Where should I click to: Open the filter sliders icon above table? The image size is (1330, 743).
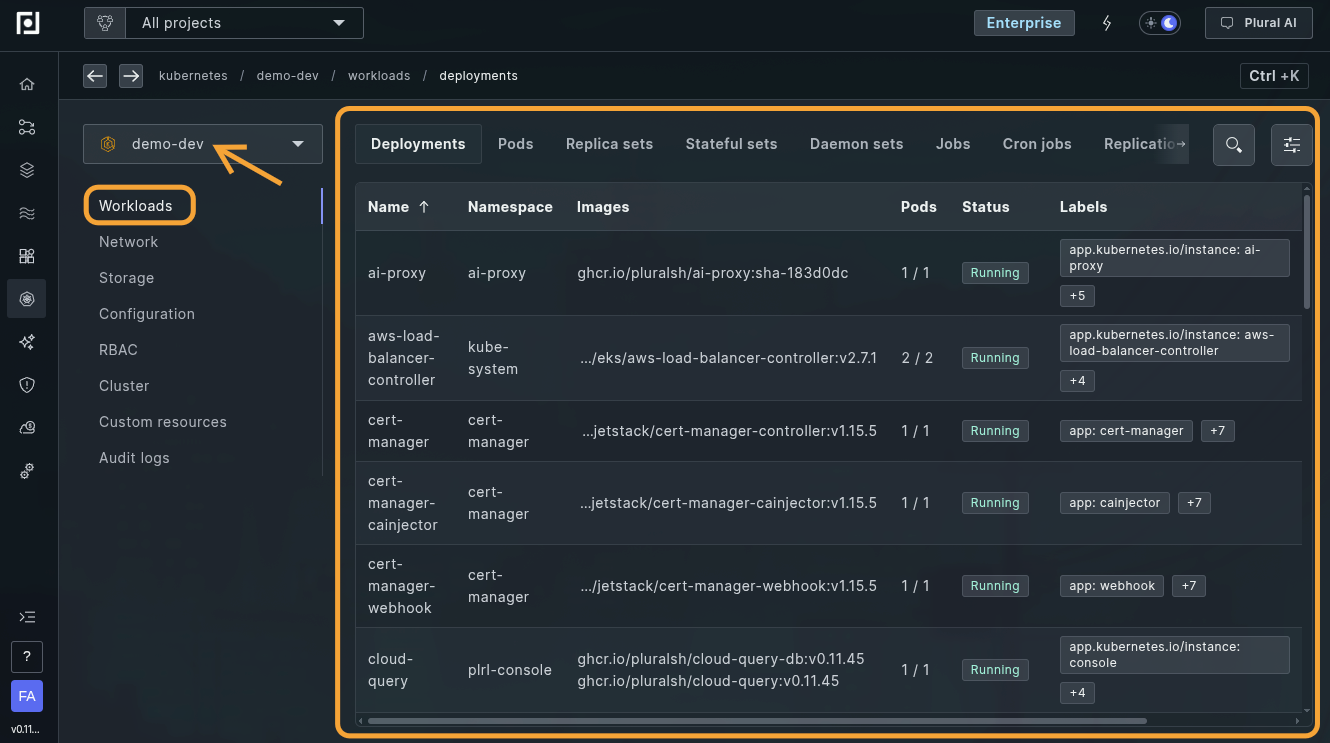pyautogui.click(x=1291, y=145)
